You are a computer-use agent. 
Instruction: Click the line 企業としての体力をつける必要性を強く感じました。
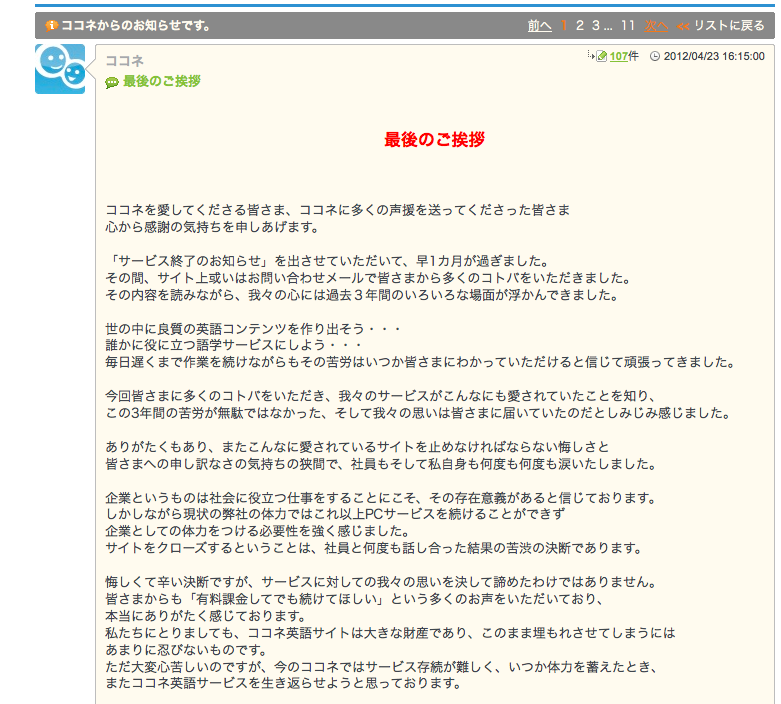(x=258, y=531)
